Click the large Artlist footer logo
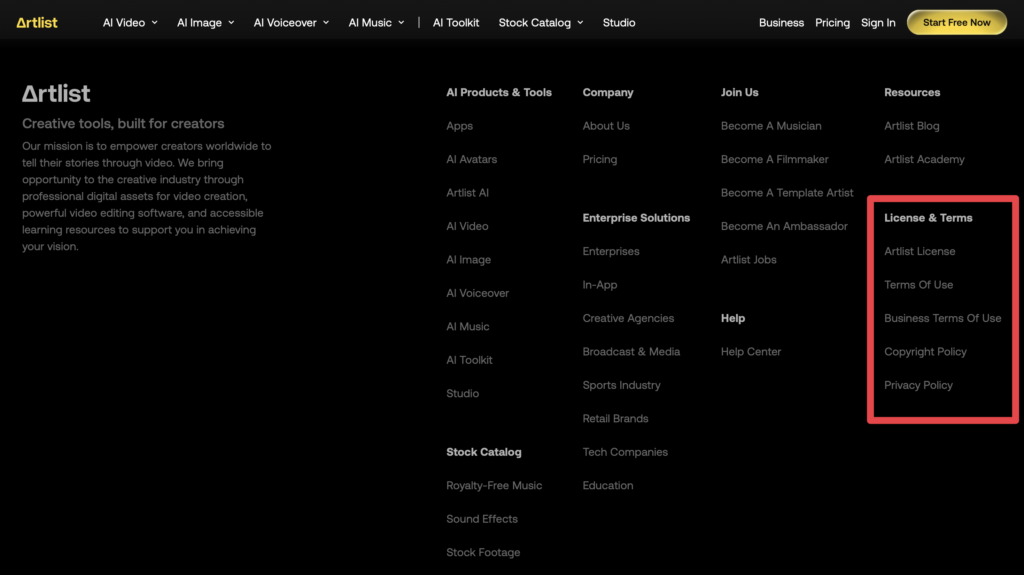 coord(56,93)
